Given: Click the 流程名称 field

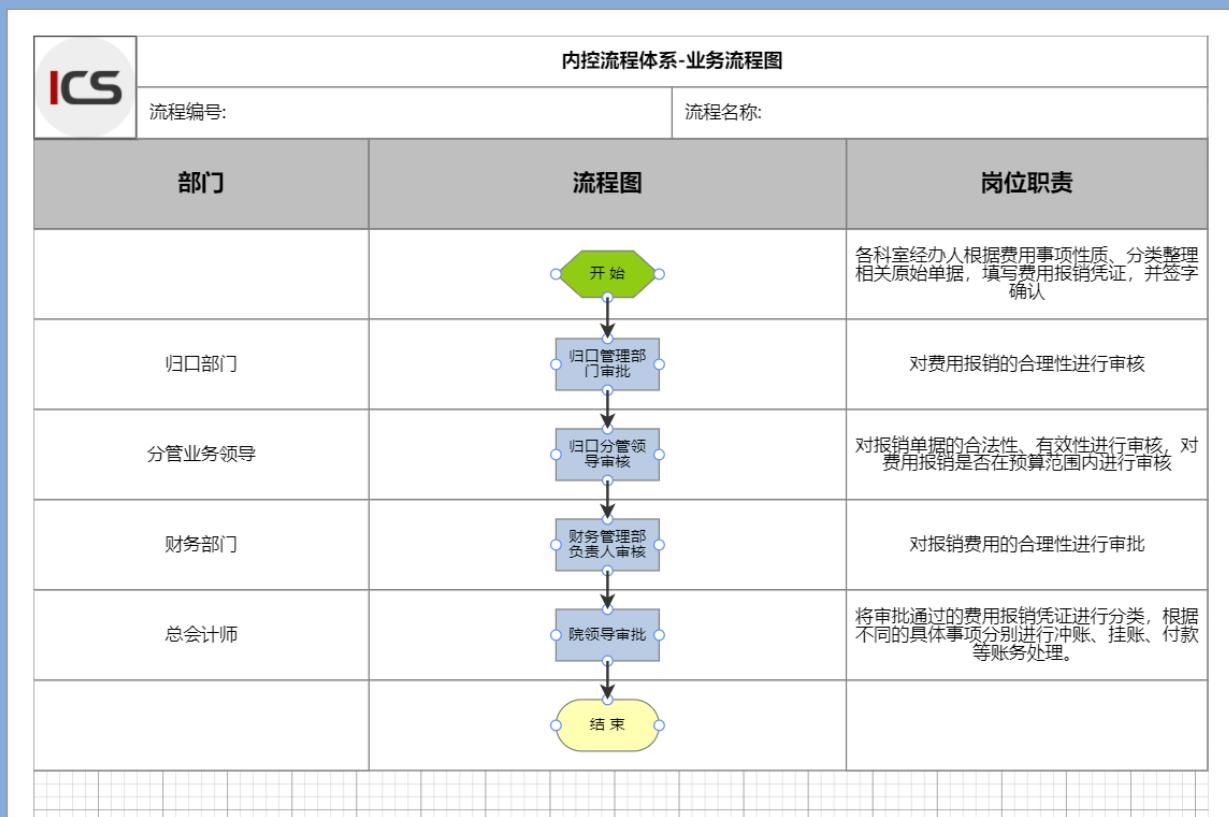Looking at the screenshot, I should 940,113.
